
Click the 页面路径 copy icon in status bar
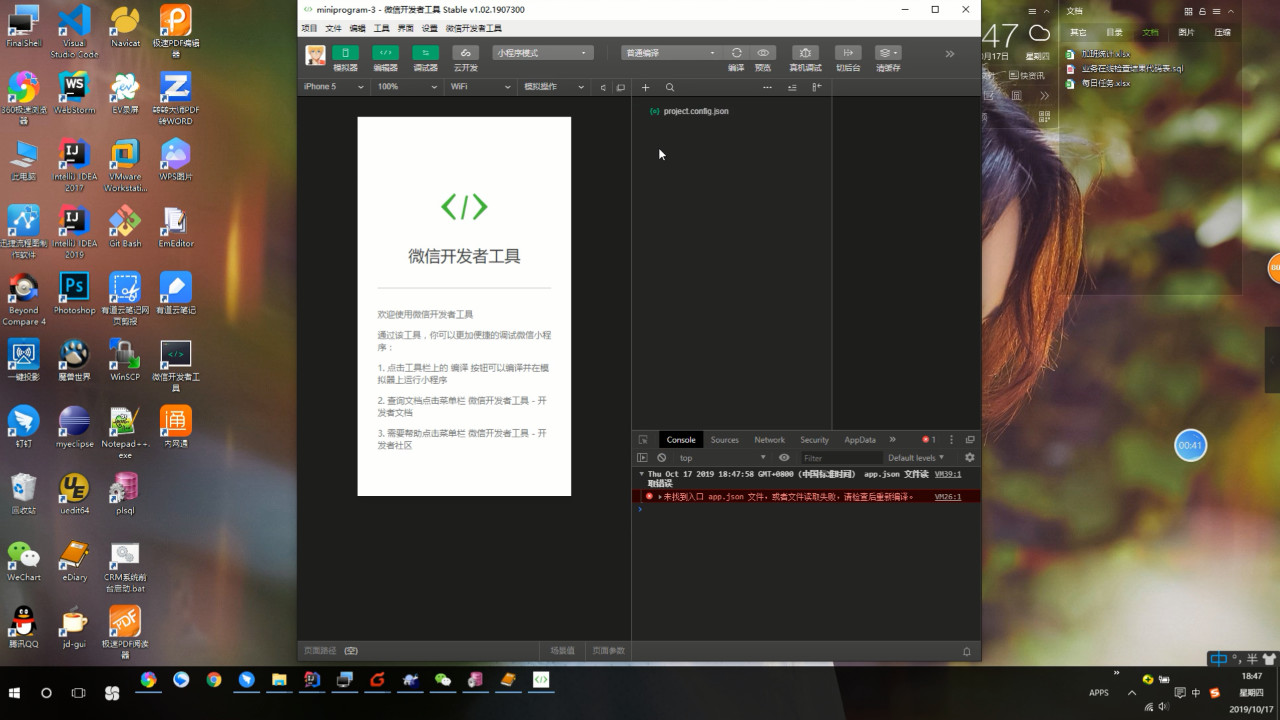351,651
